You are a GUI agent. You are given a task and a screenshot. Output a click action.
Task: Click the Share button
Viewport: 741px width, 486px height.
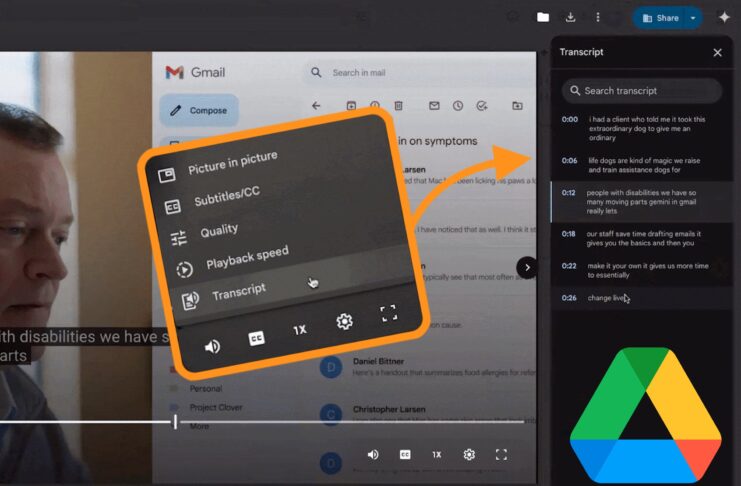click(x=661, y=18)
